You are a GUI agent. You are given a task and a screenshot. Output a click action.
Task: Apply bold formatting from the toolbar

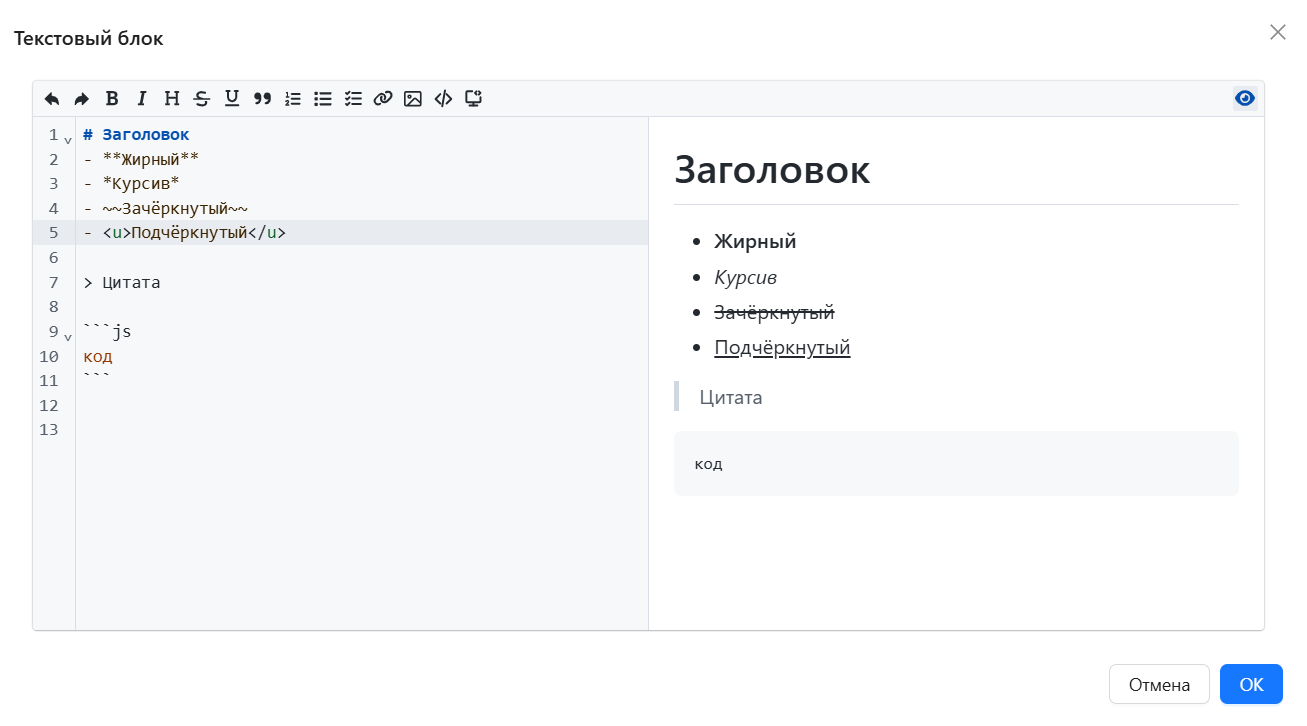tap(112, 98)
